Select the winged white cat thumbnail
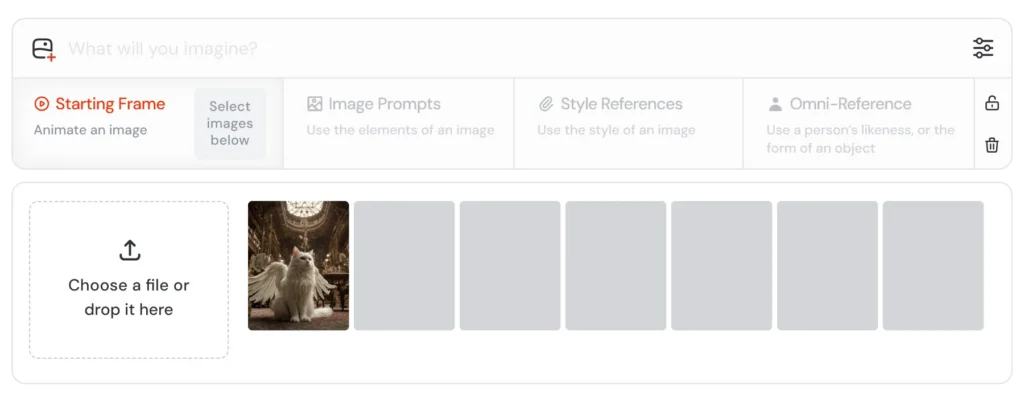 click(298, 266)
